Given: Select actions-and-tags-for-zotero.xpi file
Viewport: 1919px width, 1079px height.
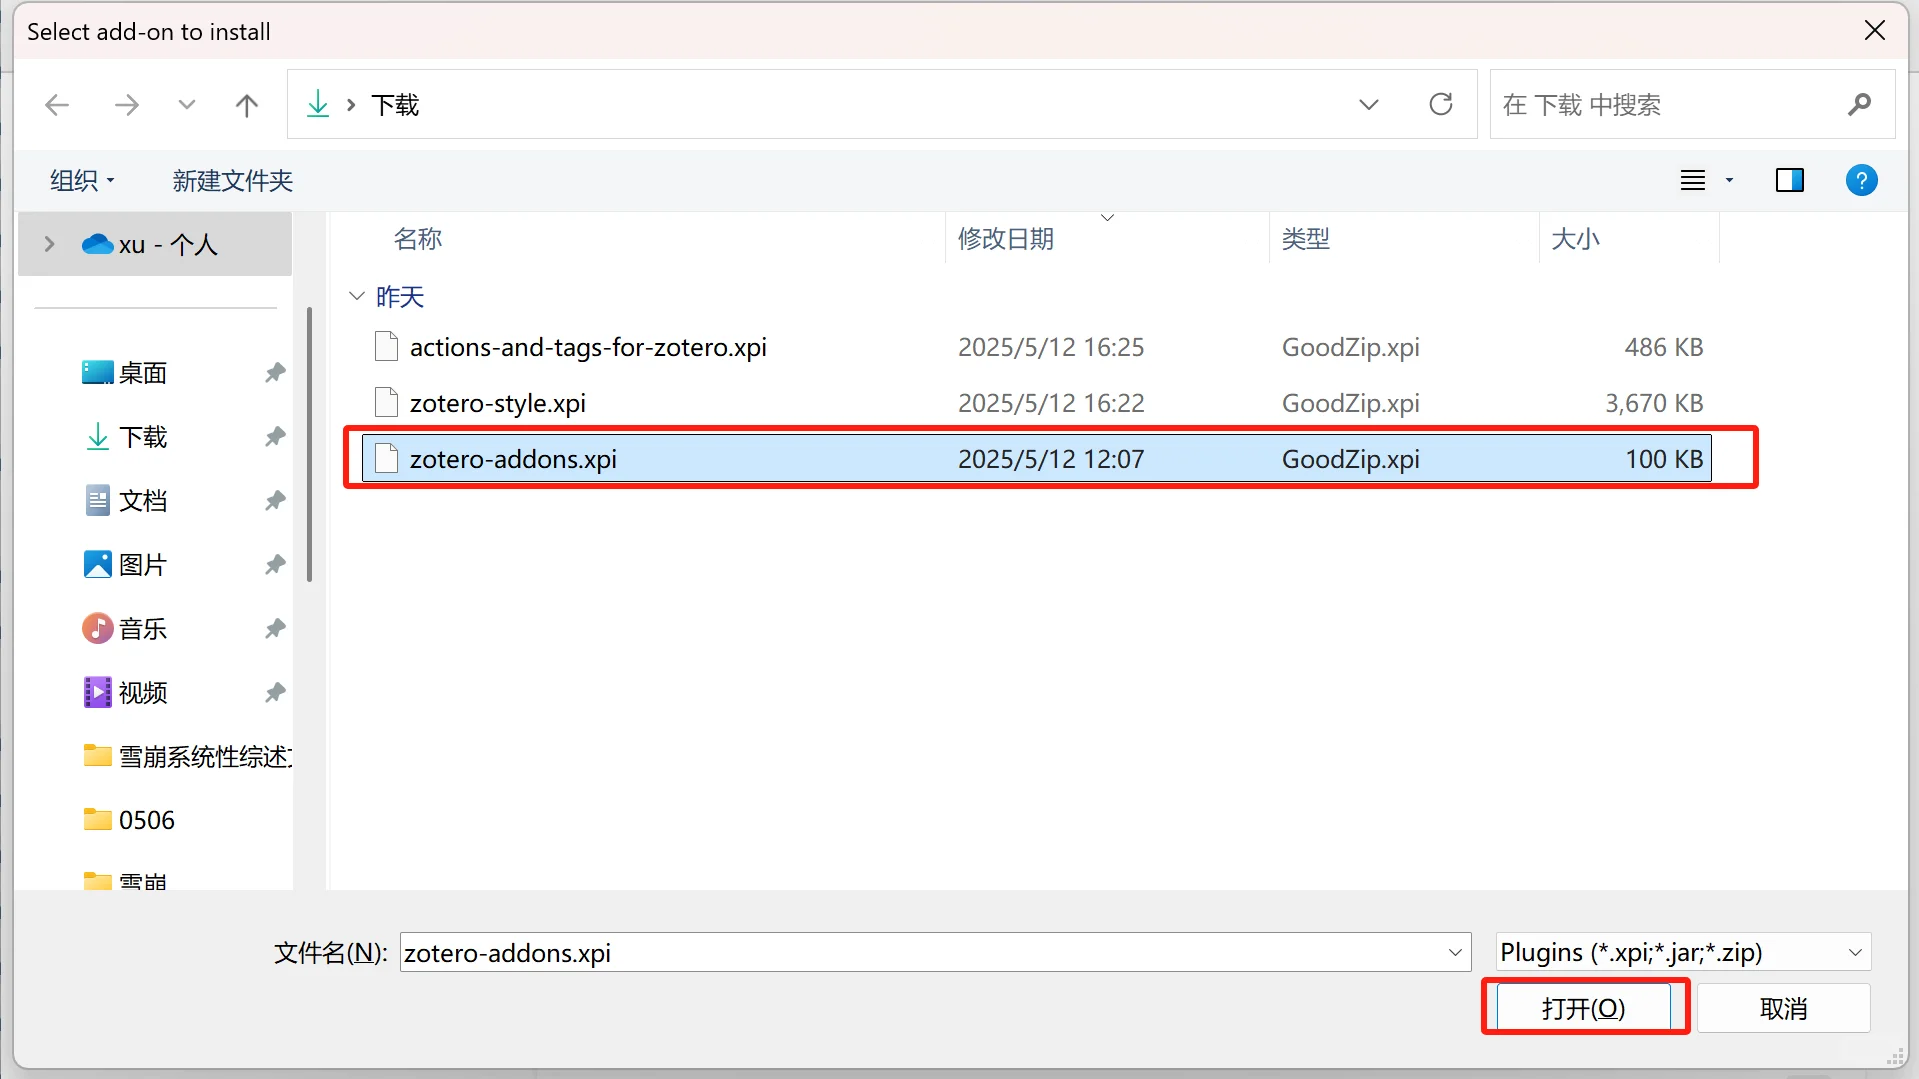Looking at the screenshot, I should point(1037,347).
